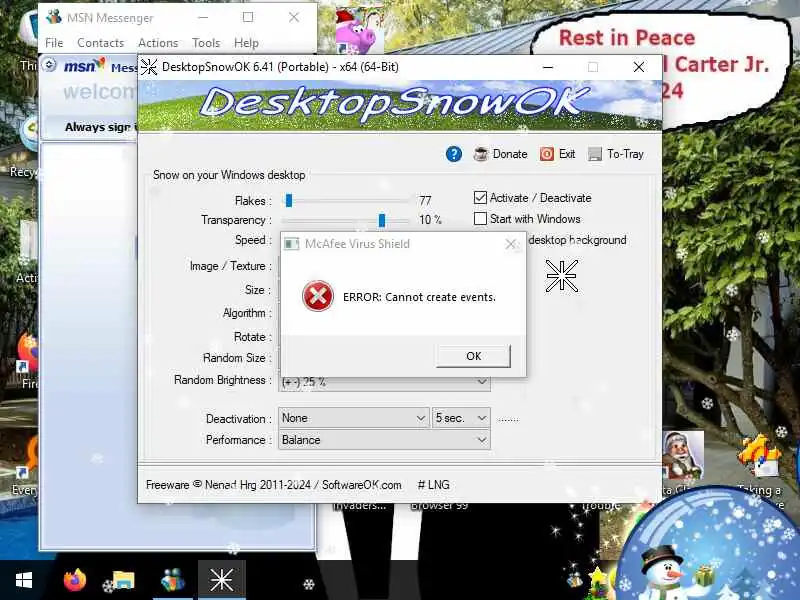Click the # LNG language link

433,485
